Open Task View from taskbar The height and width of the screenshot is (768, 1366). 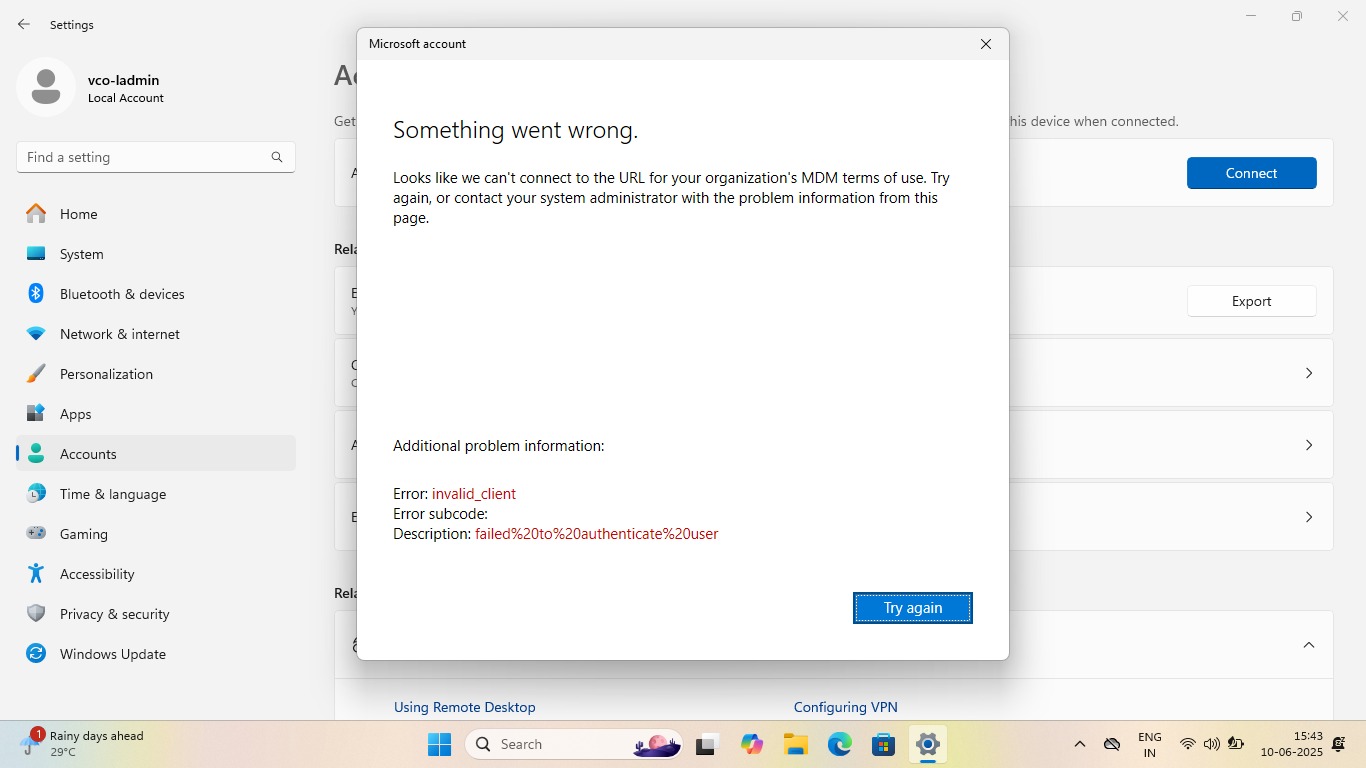708,744
